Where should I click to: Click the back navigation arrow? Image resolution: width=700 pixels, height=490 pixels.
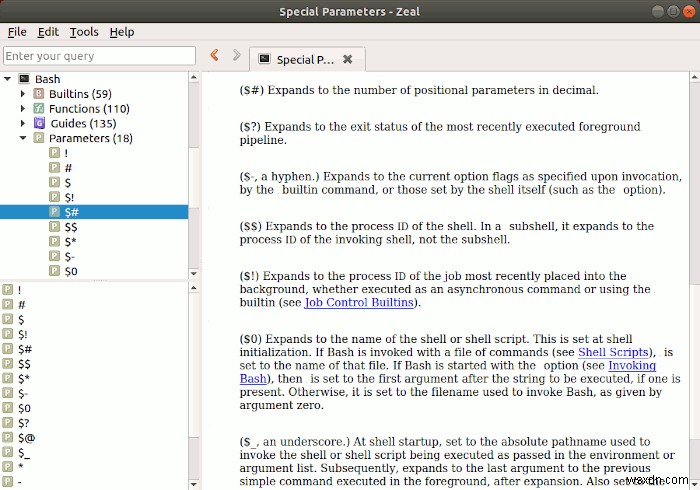[x=214, y=55]
